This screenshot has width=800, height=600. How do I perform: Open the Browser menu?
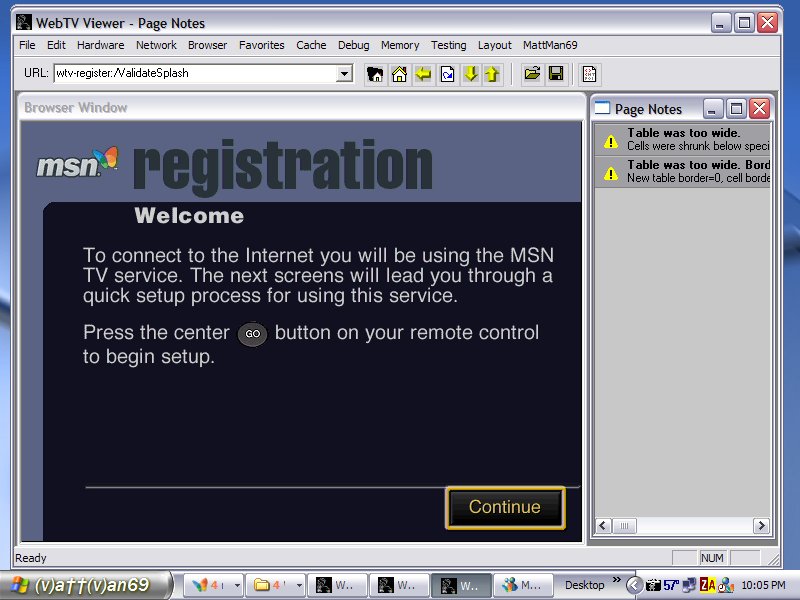click(x=207, y=45)
